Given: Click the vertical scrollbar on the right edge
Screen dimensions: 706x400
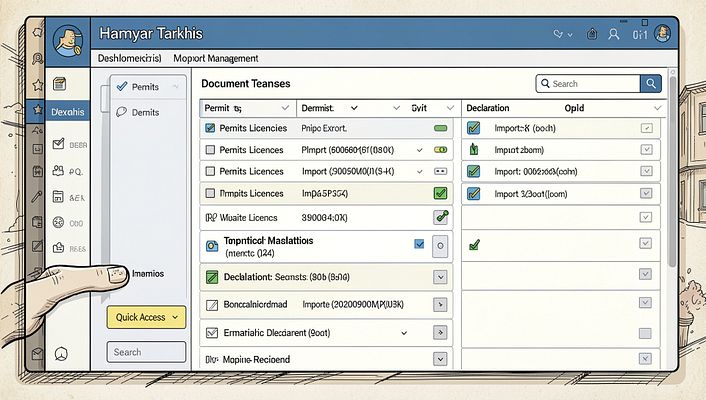Looking at the screenshot, I should click(x=672, y=171).
